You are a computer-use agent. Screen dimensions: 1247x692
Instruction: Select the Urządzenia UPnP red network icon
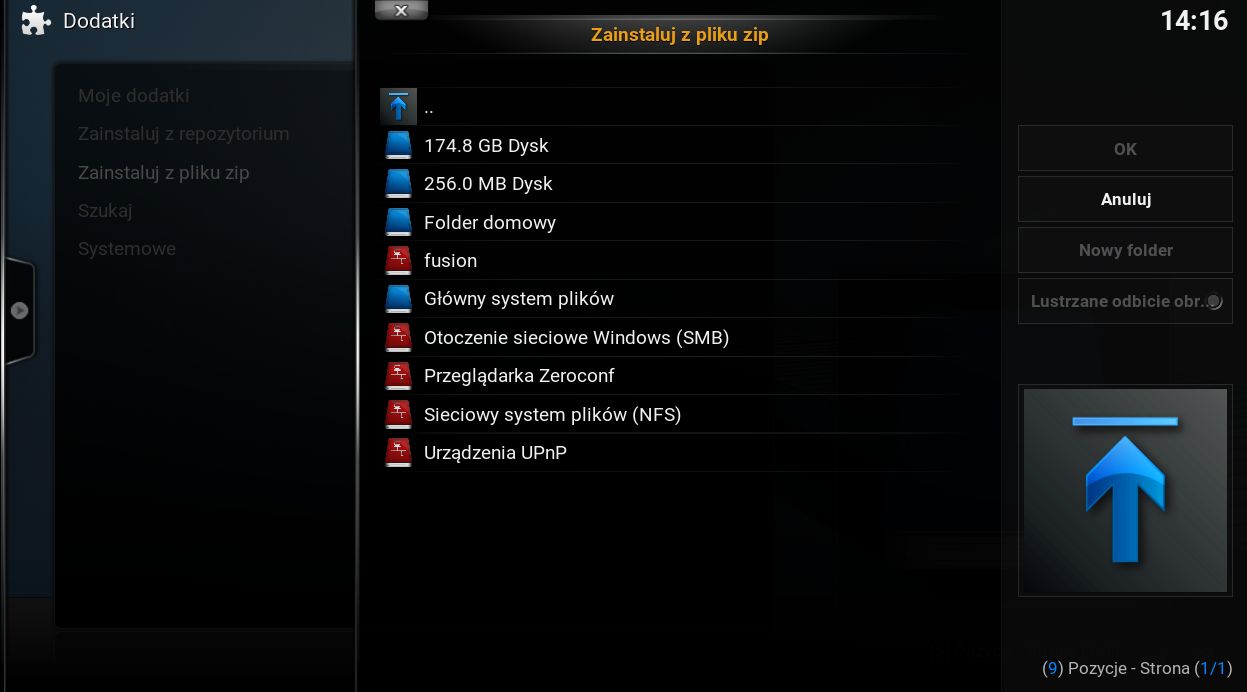398,452
